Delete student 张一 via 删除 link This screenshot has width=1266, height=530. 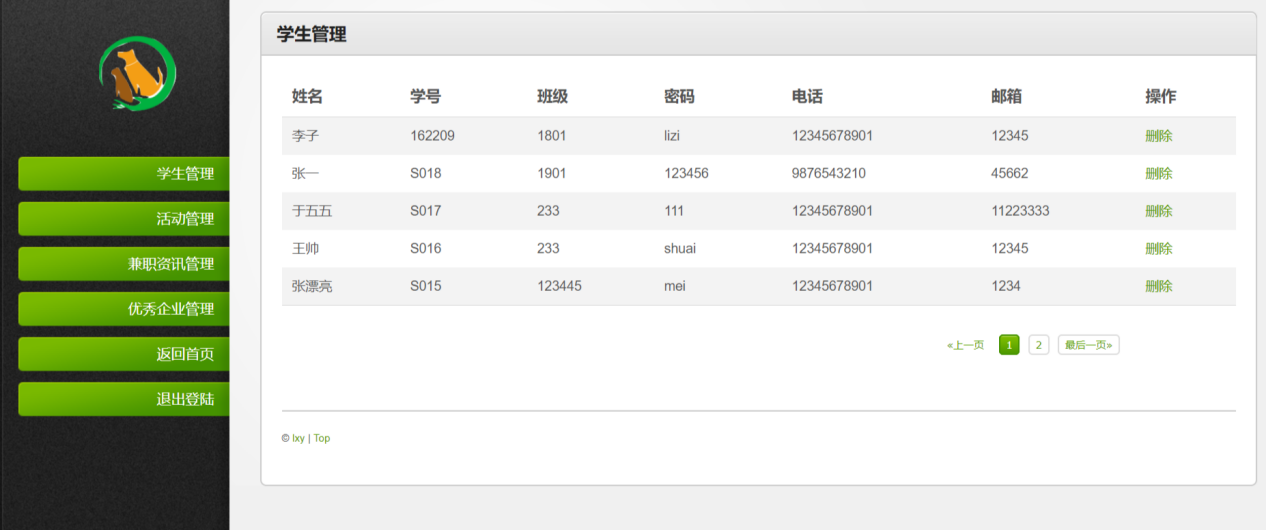[x=1159, y=173]
